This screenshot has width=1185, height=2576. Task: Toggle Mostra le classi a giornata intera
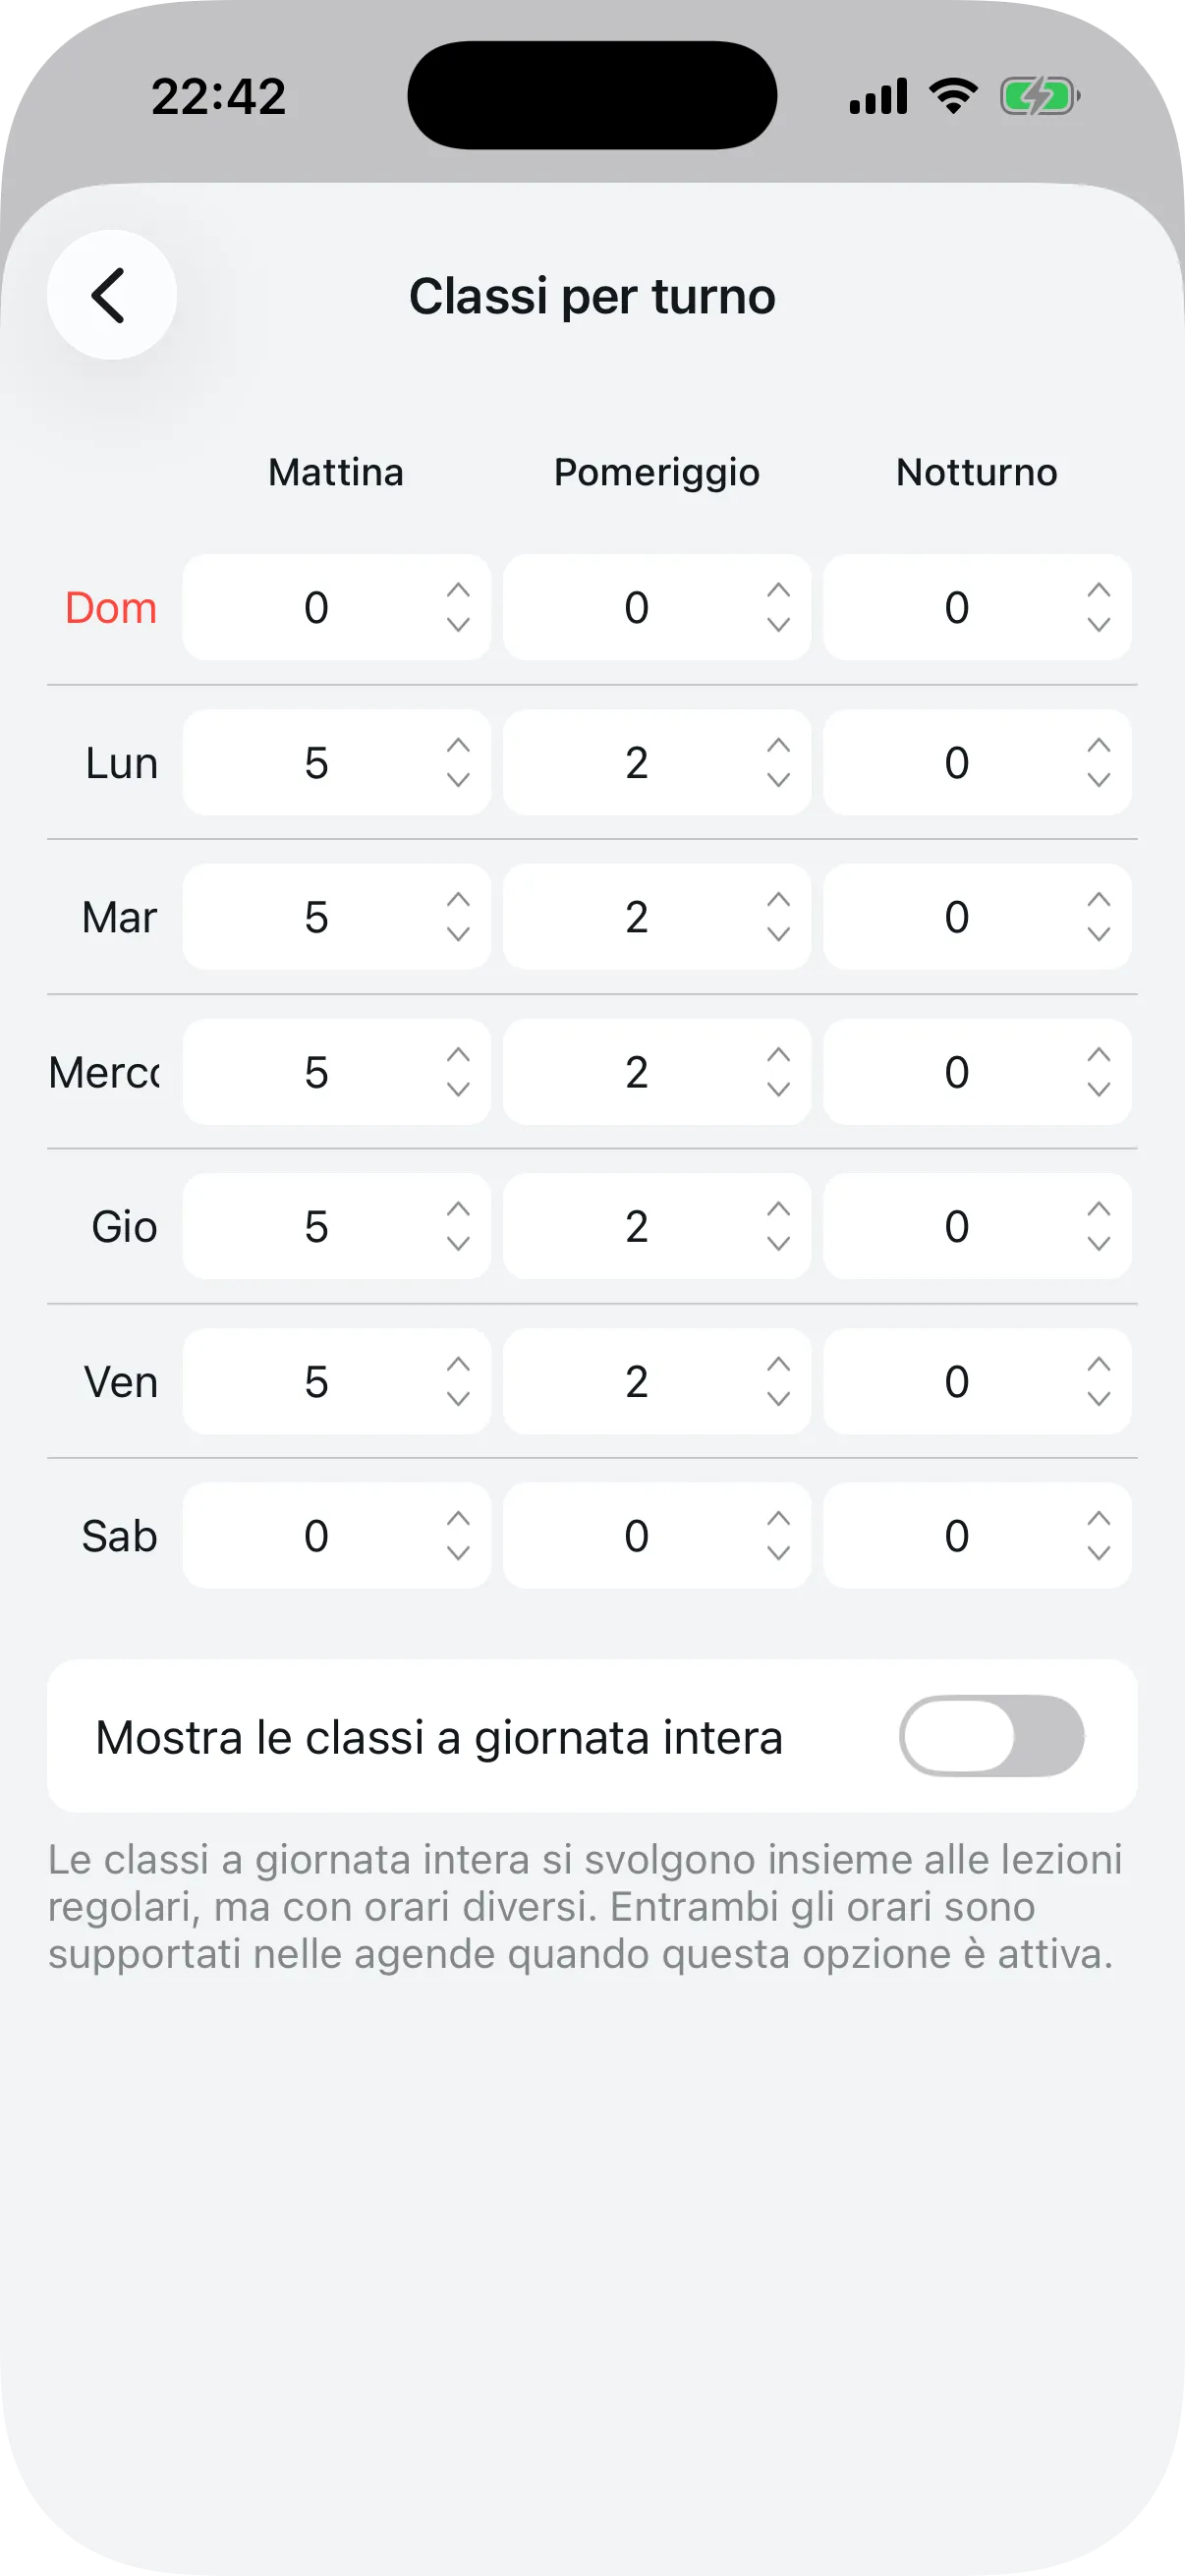click(991, 1735)
